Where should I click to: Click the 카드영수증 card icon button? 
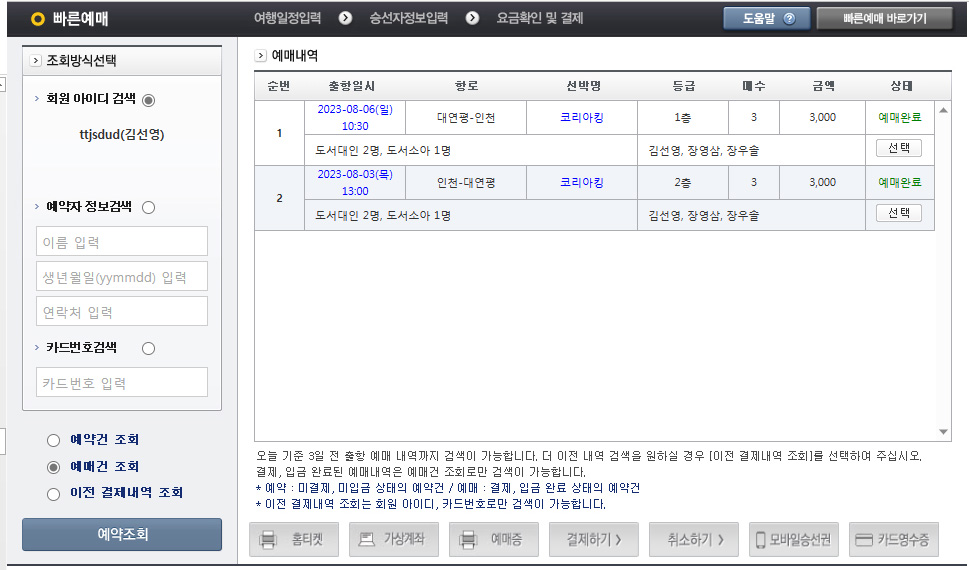[x=864, y=540]
